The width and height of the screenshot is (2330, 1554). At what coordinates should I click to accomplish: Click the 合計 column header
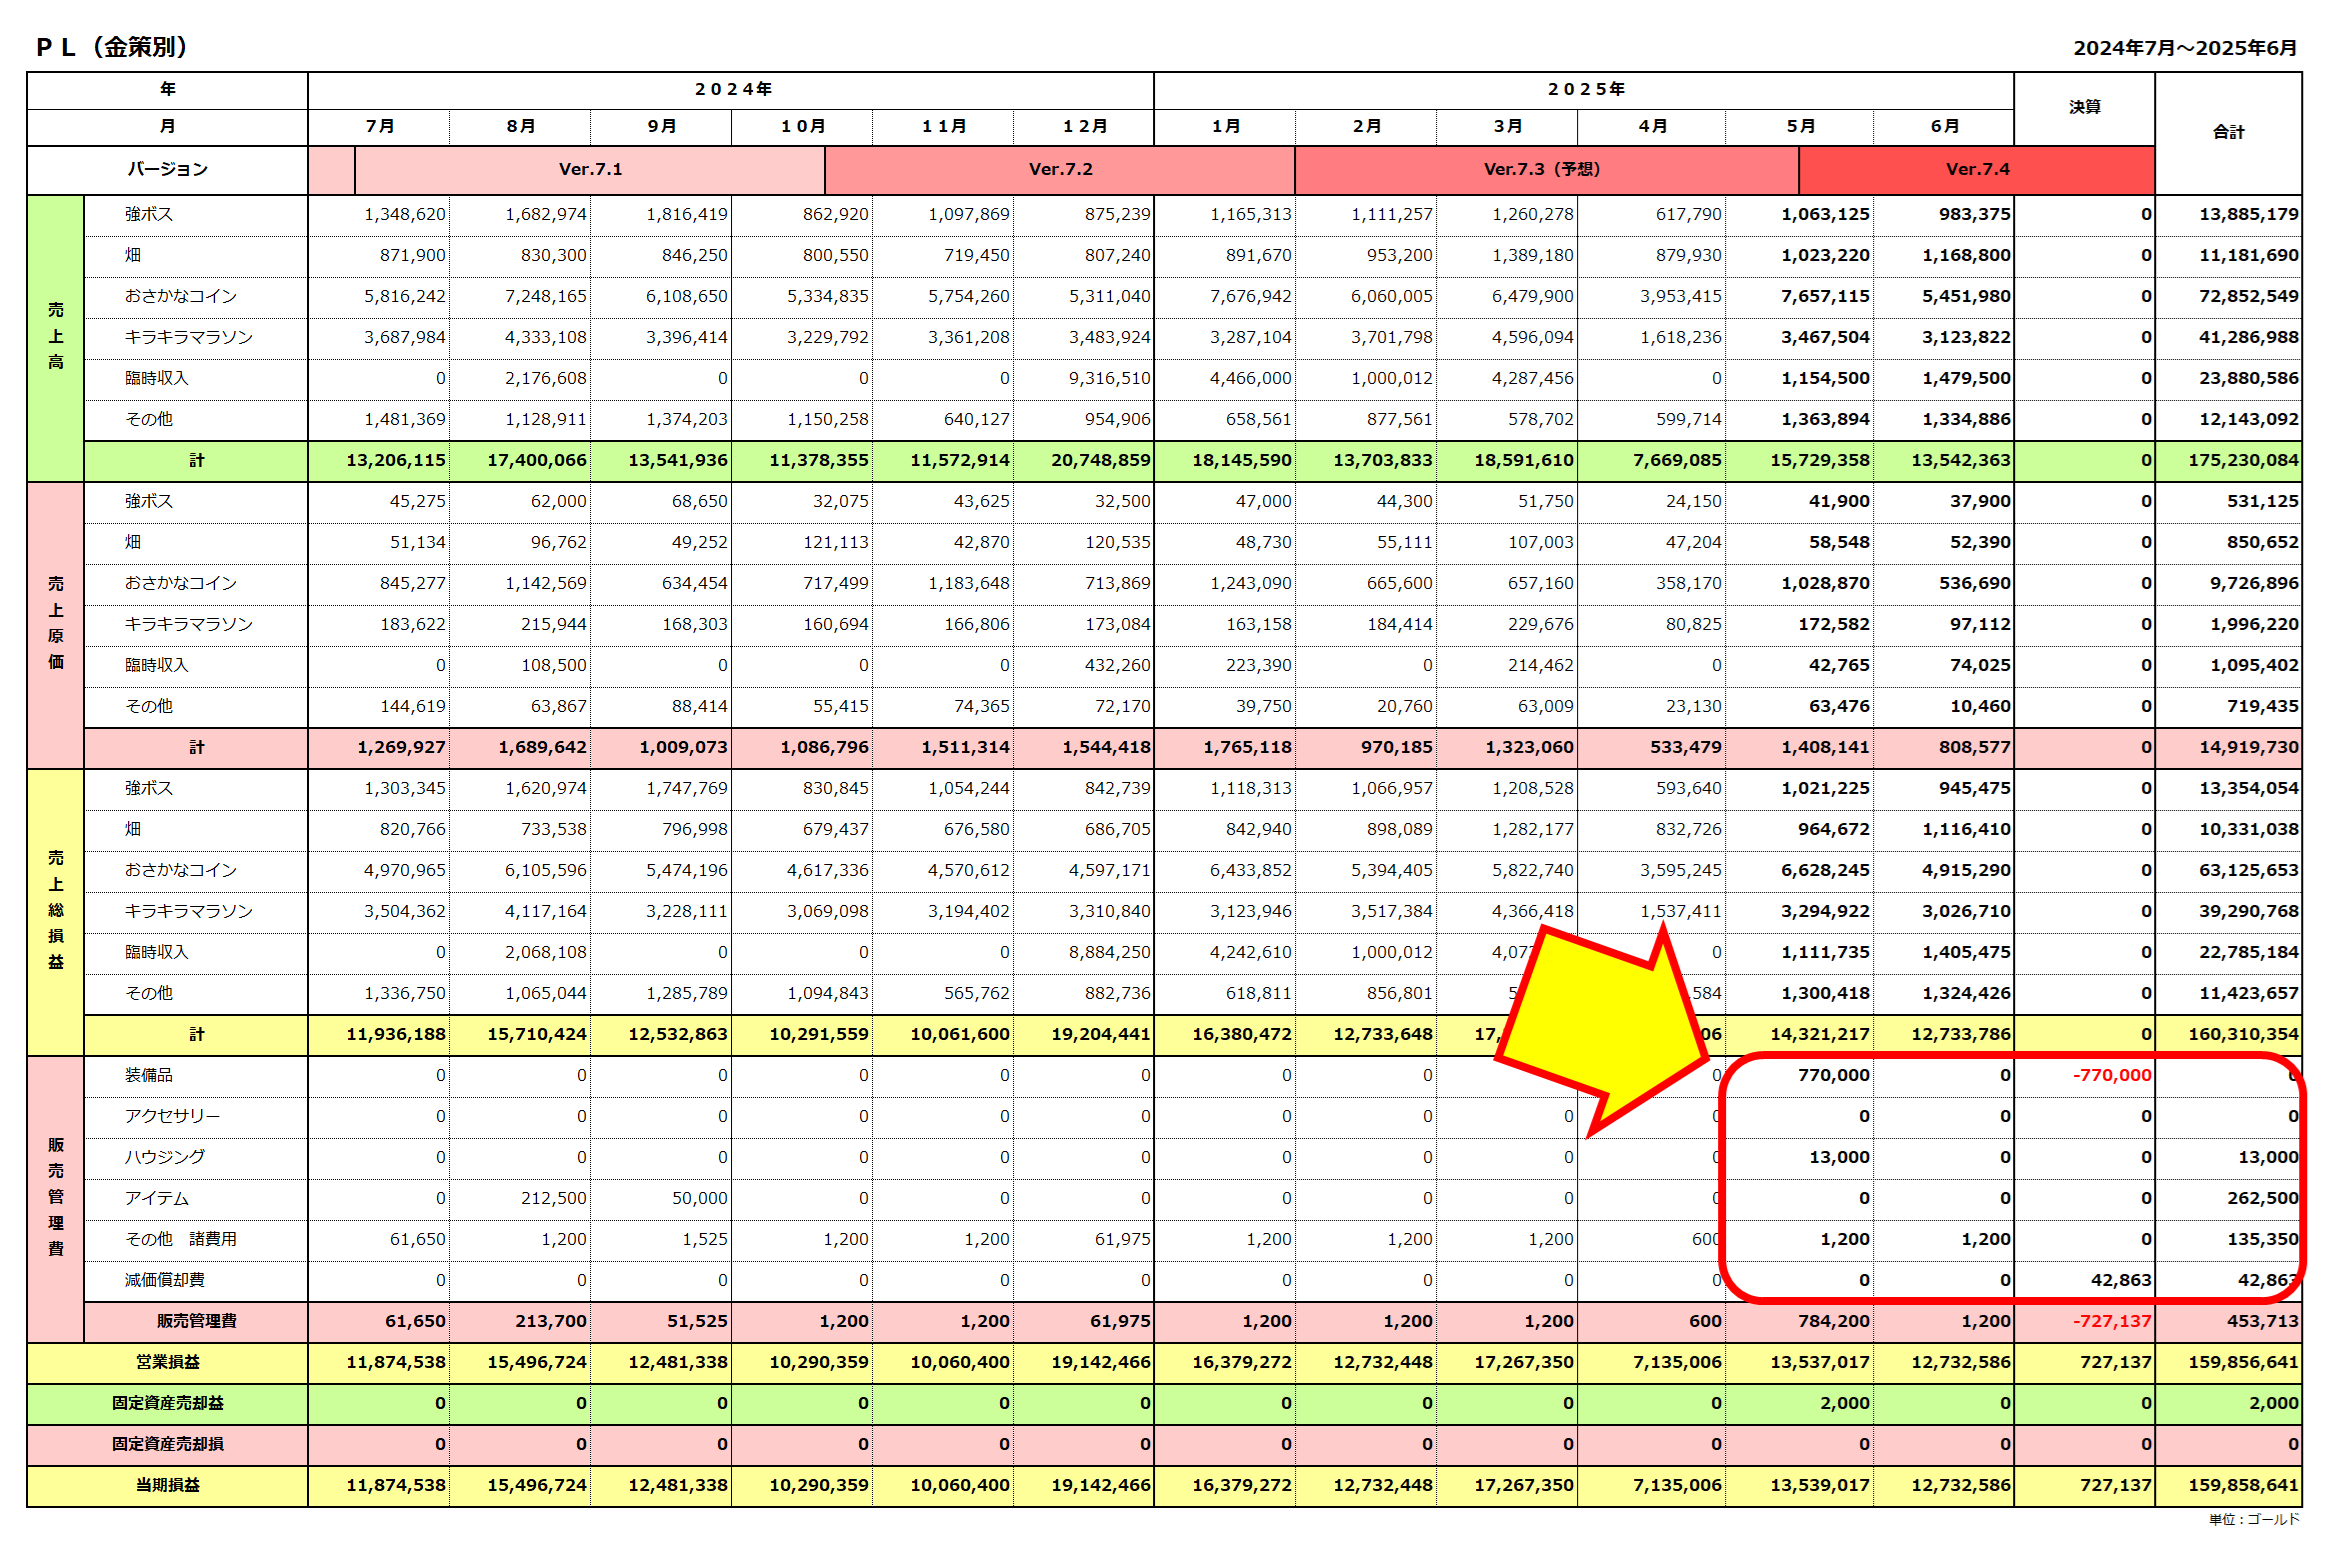pyautogui.click(x=2228, y=132)
